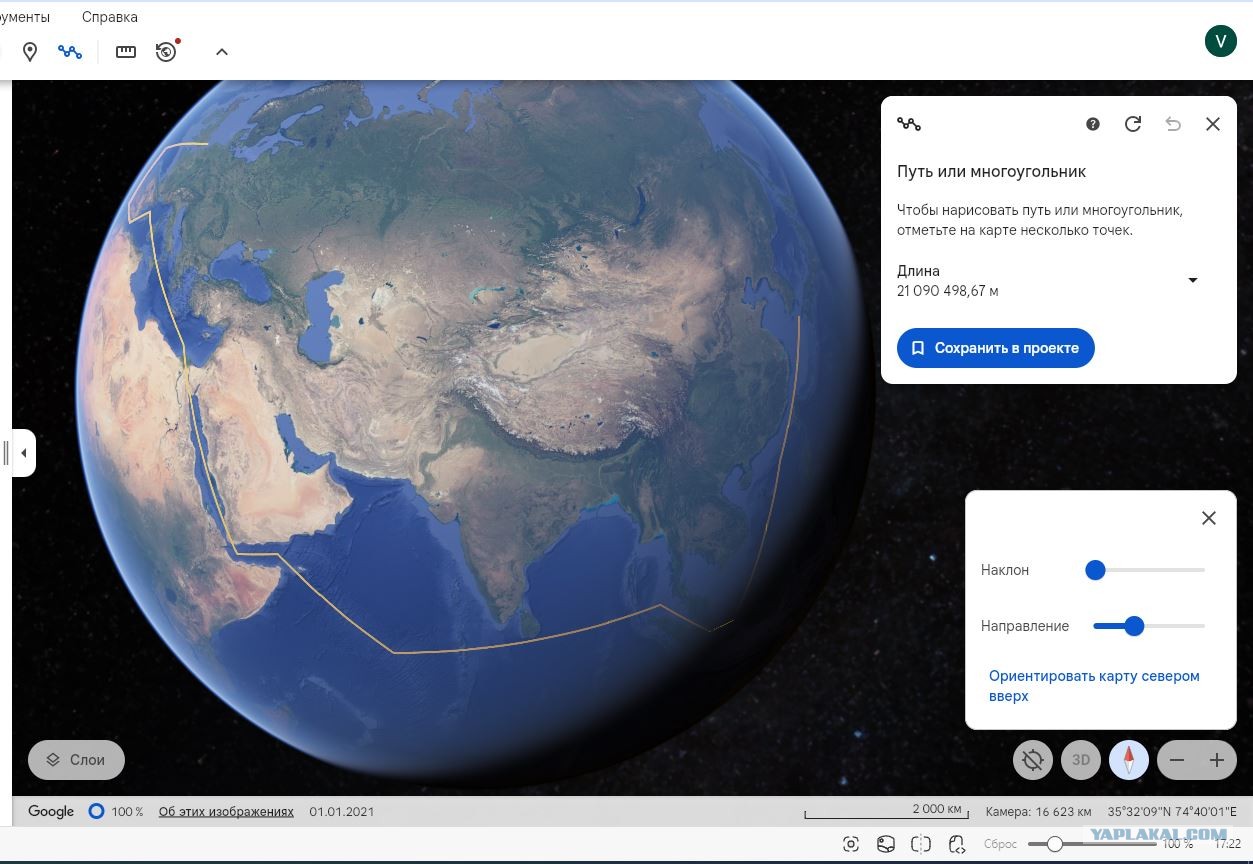
Task: Click the redo/restart arrow in path panel
Action: [x=1133, y=124]
